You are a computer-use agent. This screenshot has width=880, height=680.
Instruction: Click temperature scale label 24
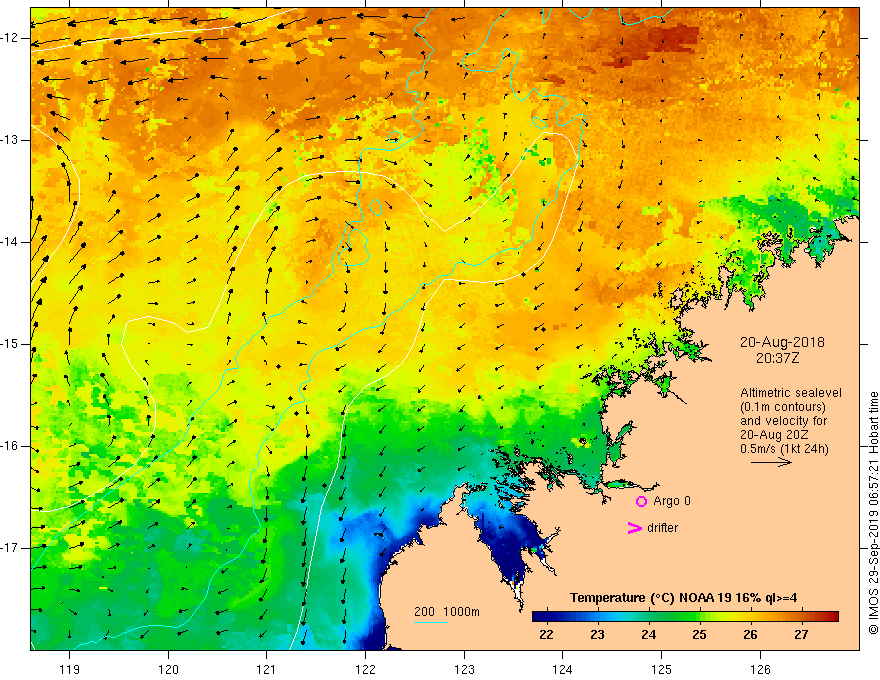(648, 635)
